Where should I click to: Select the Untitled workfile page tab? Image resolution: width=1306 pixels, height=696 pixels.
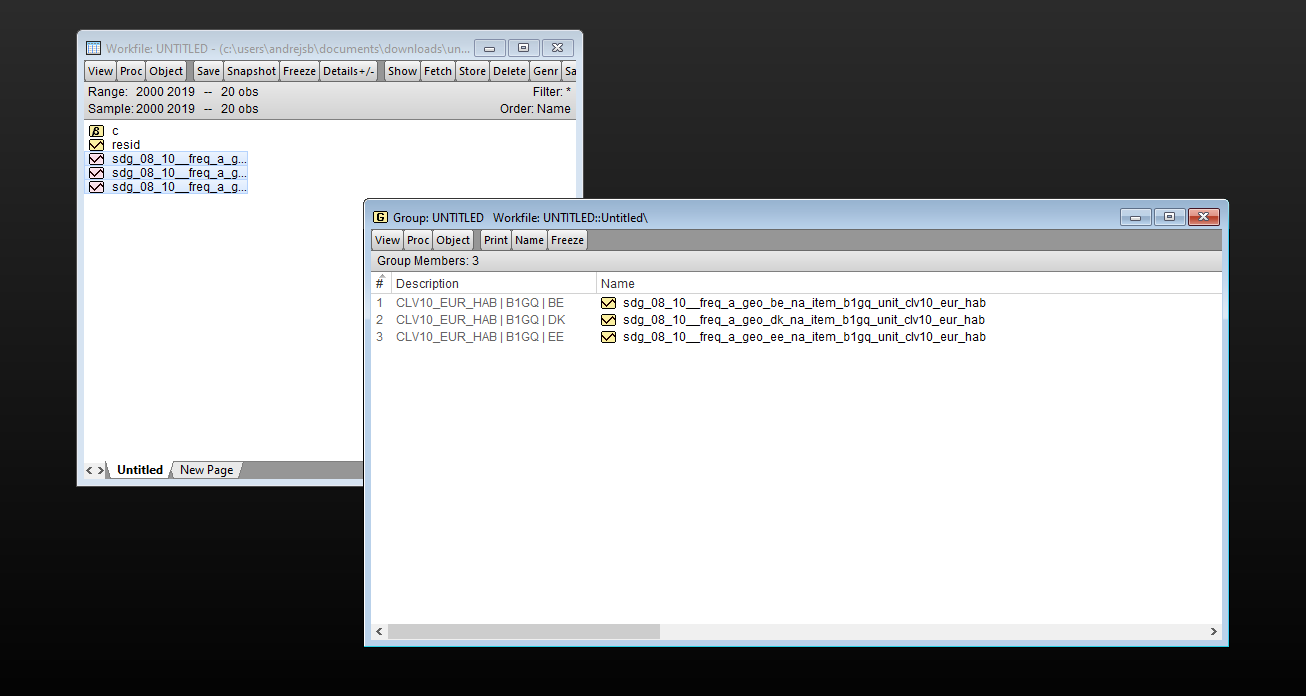coord(139,470)
